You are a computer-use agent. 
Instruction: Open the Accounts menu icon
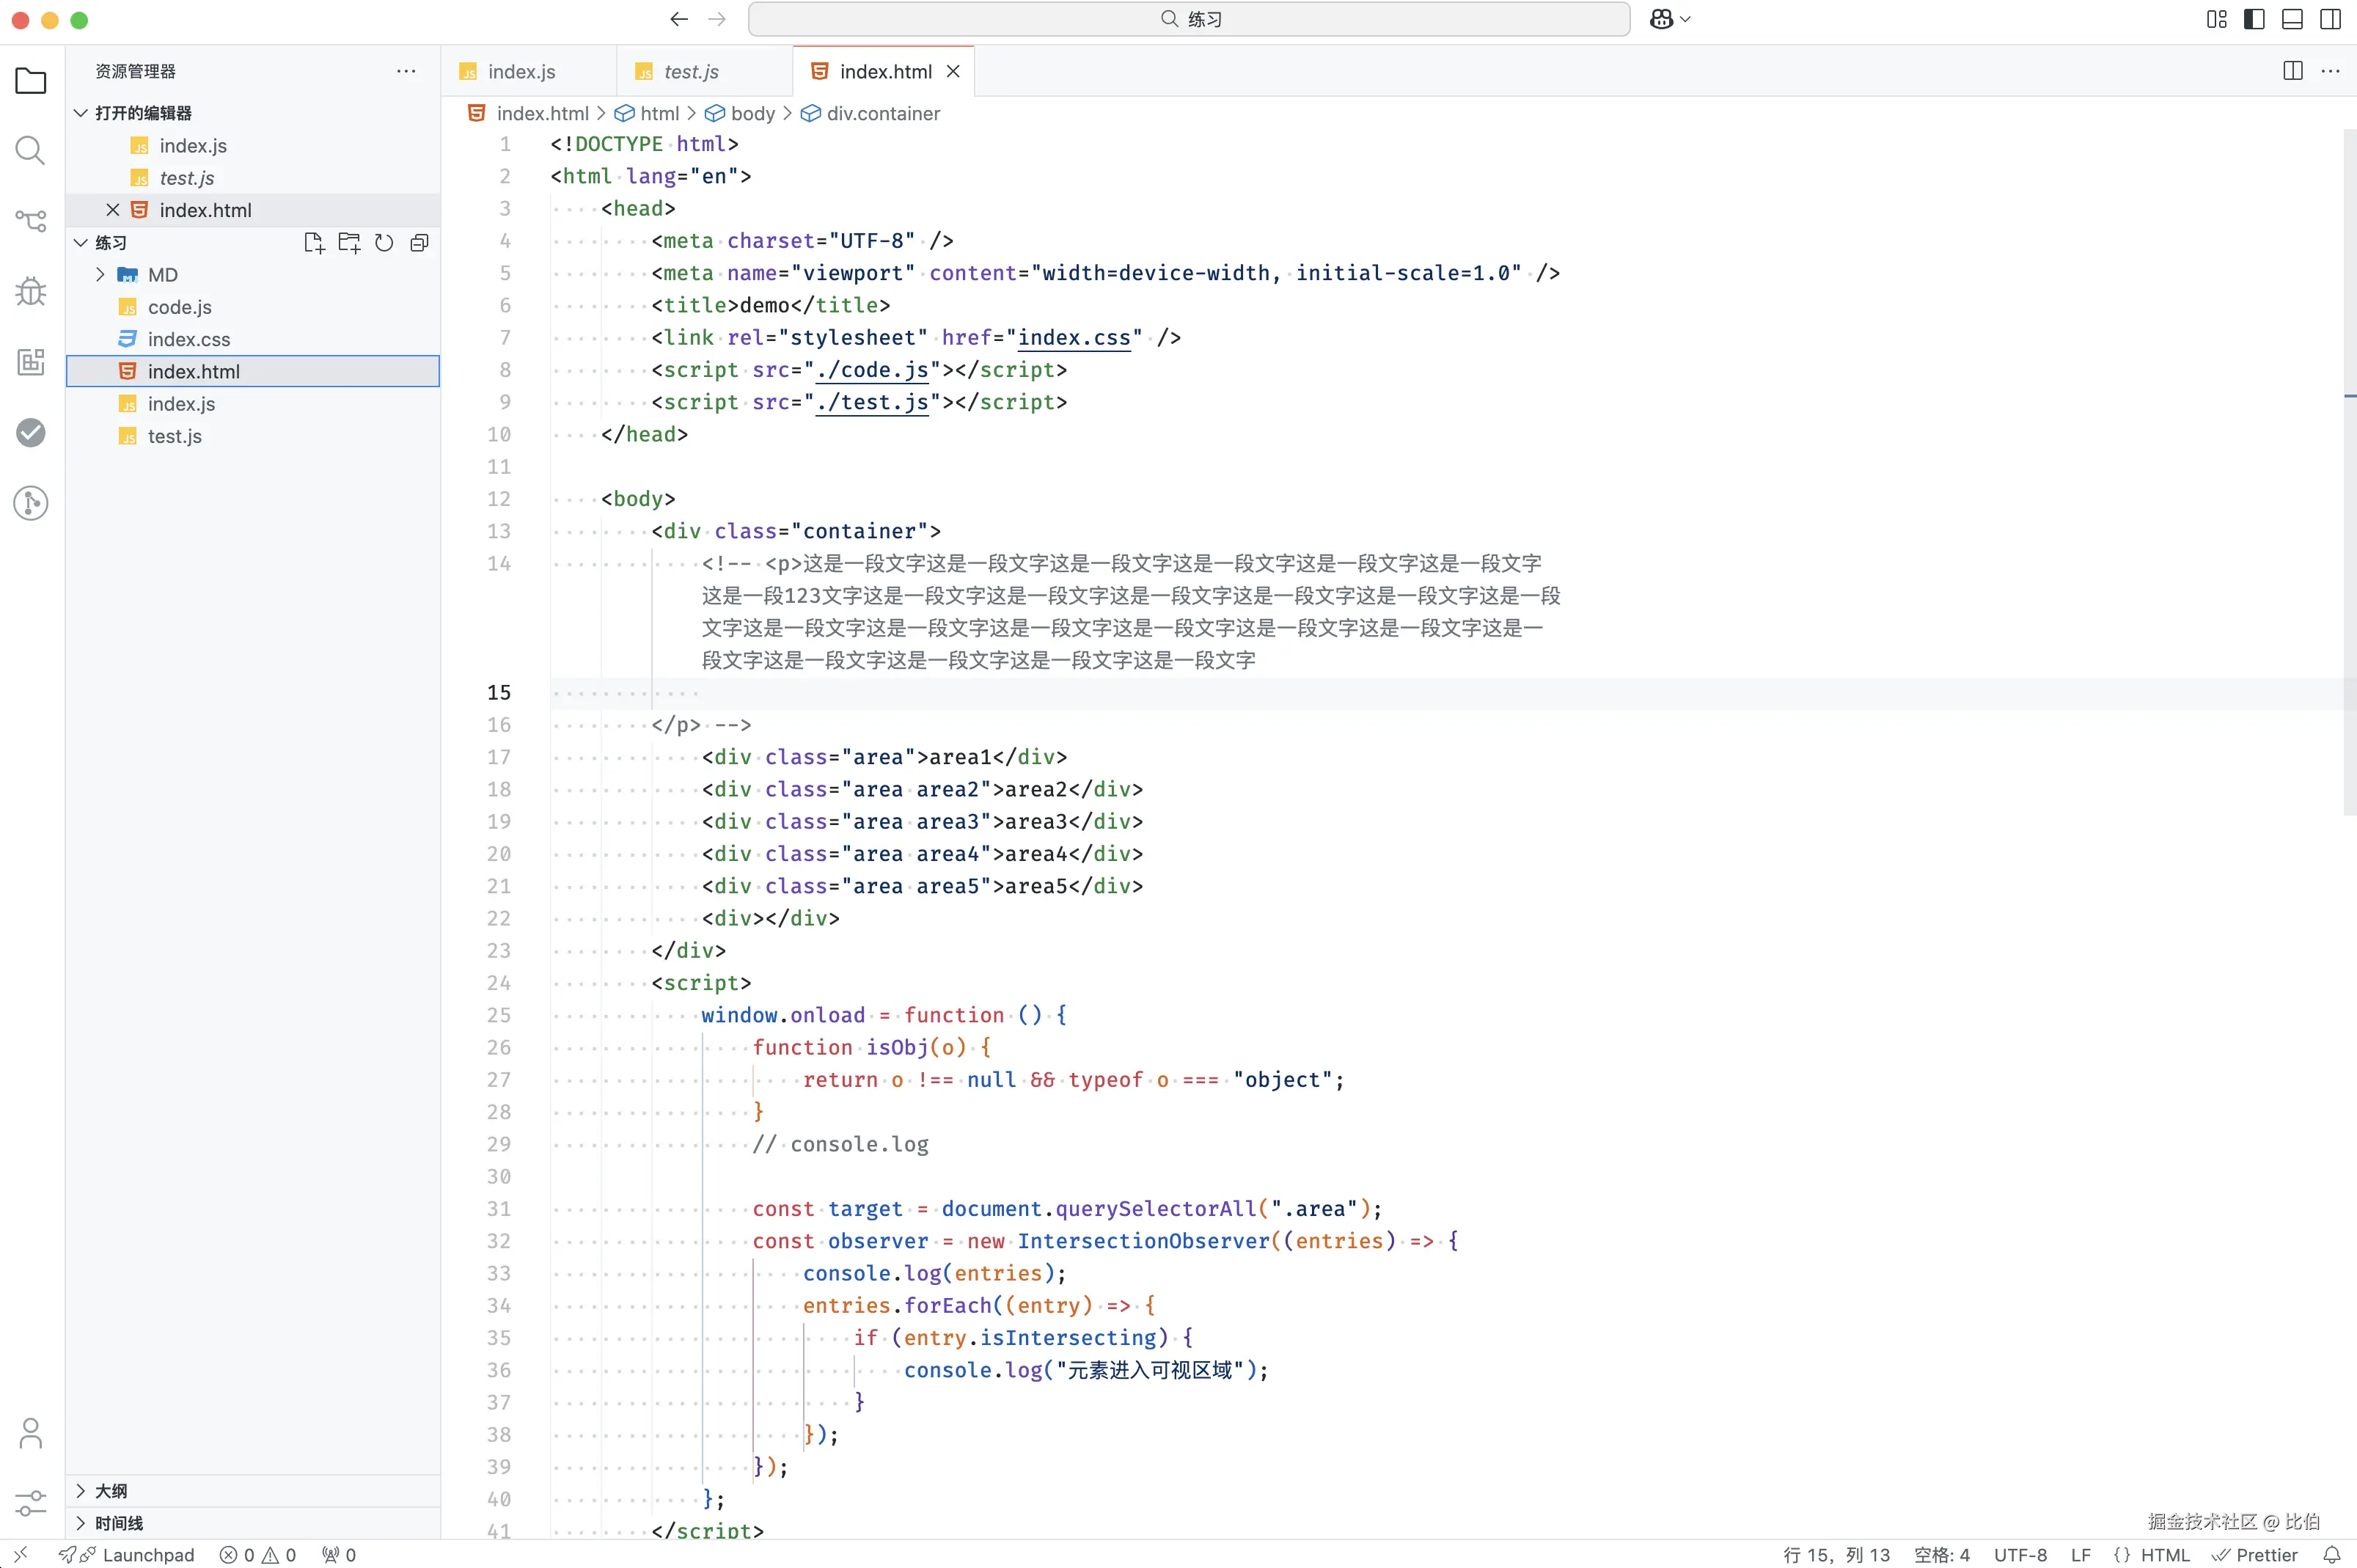point(31,1433)
